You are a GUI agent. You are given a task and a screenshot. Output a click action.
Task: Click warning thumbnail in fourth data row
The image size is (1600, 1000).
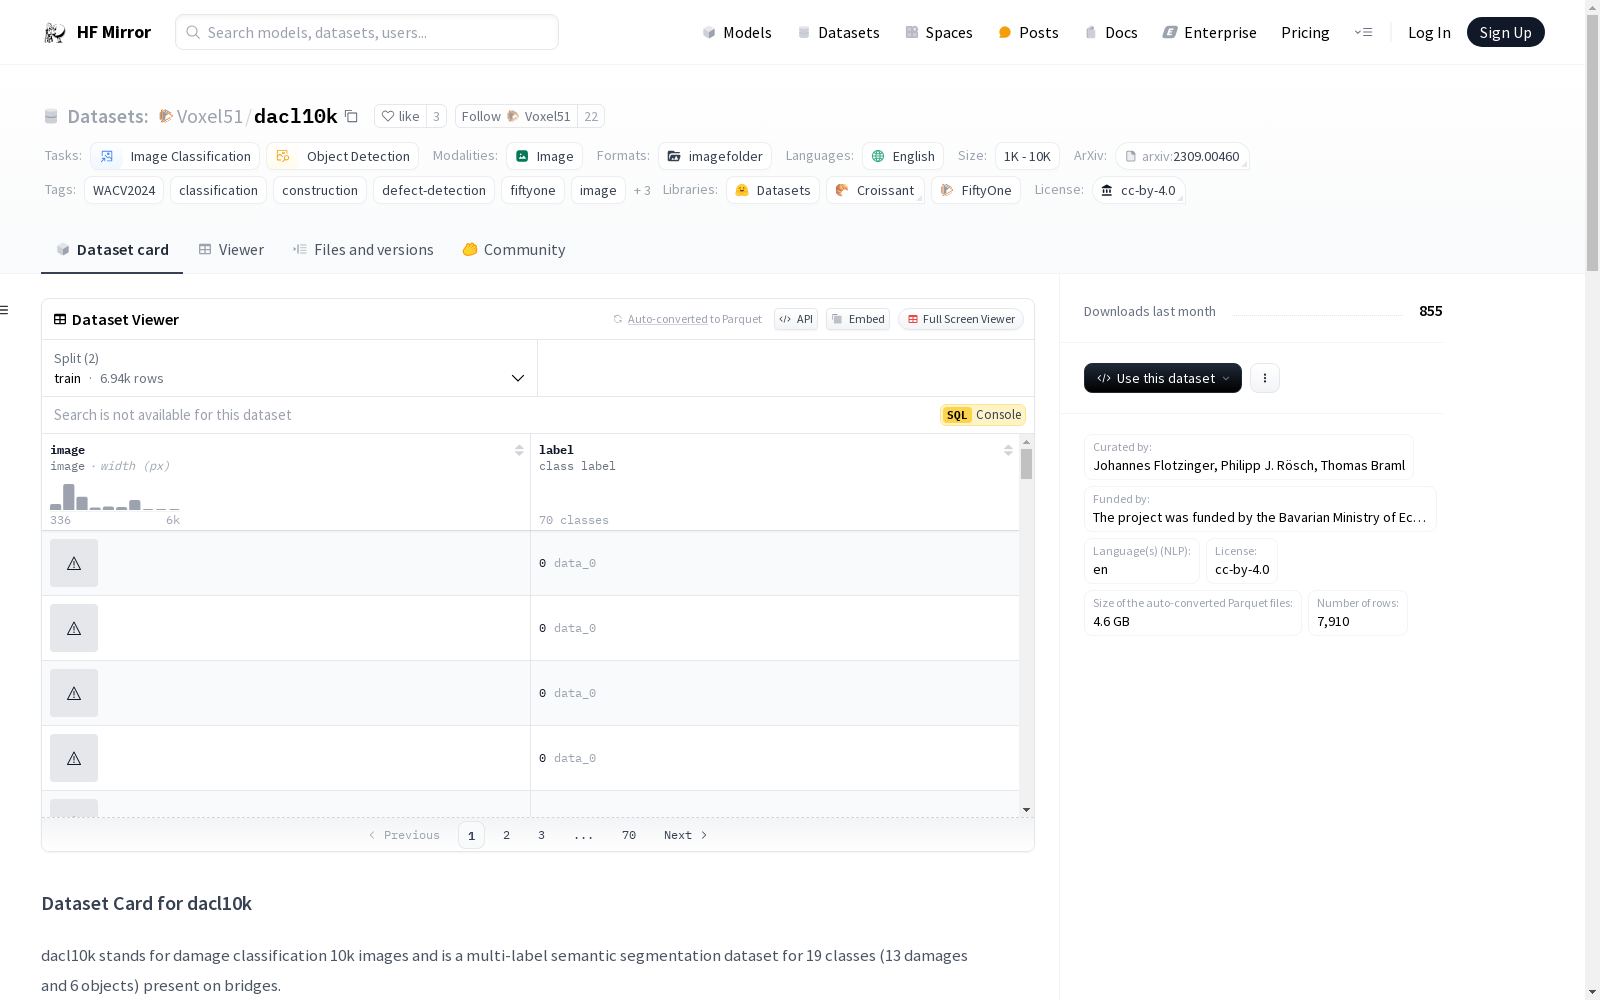tap(74, 758)
